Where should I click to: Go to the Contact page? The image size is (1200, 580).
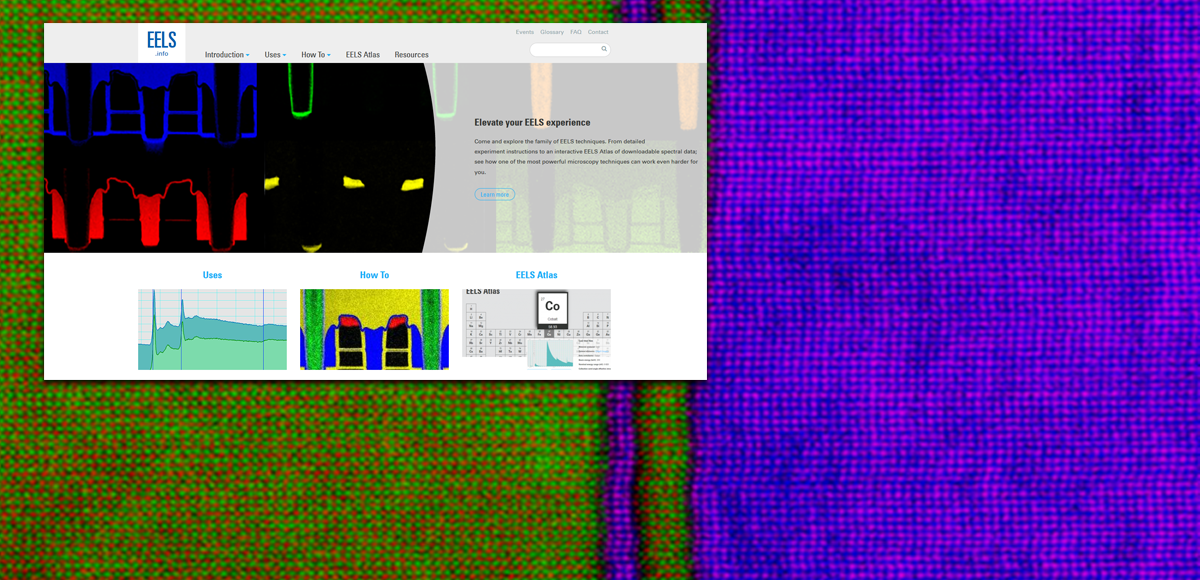(598, 31)
